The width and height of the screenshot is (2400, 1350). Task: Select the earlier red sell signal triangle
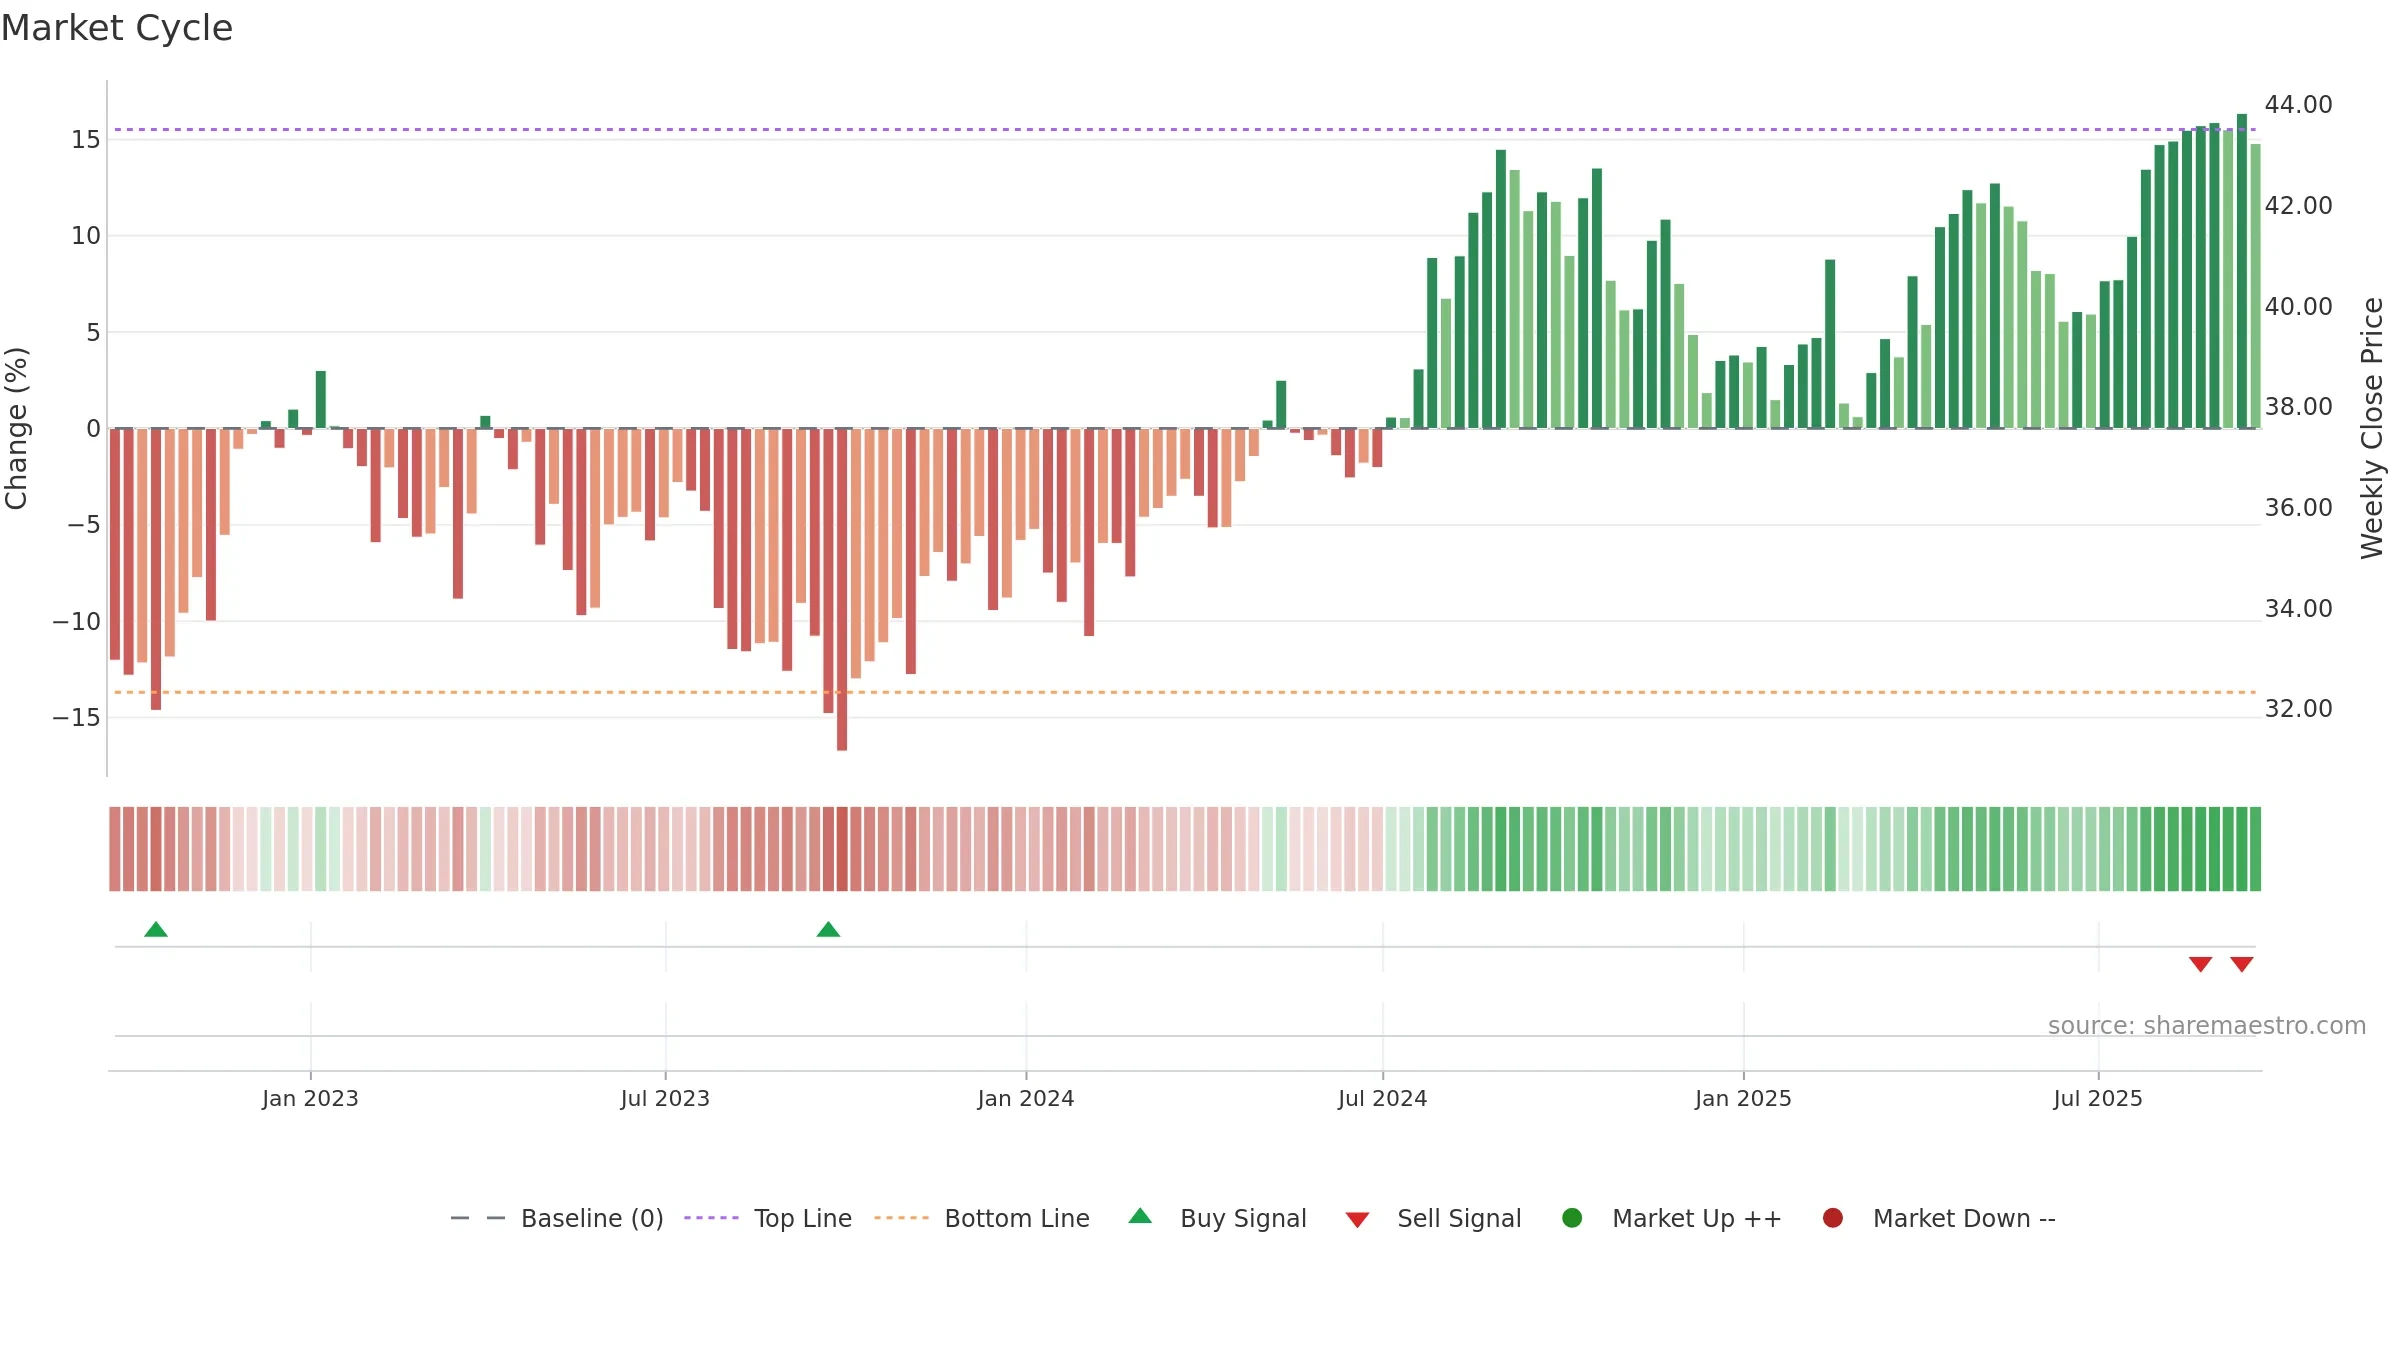2200,964
